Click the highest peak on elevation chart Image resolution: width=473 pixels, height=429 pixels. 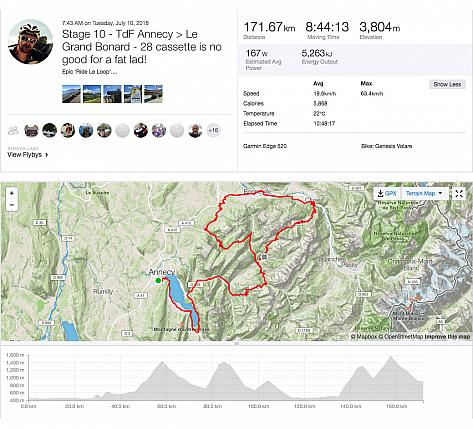point(390,357)
